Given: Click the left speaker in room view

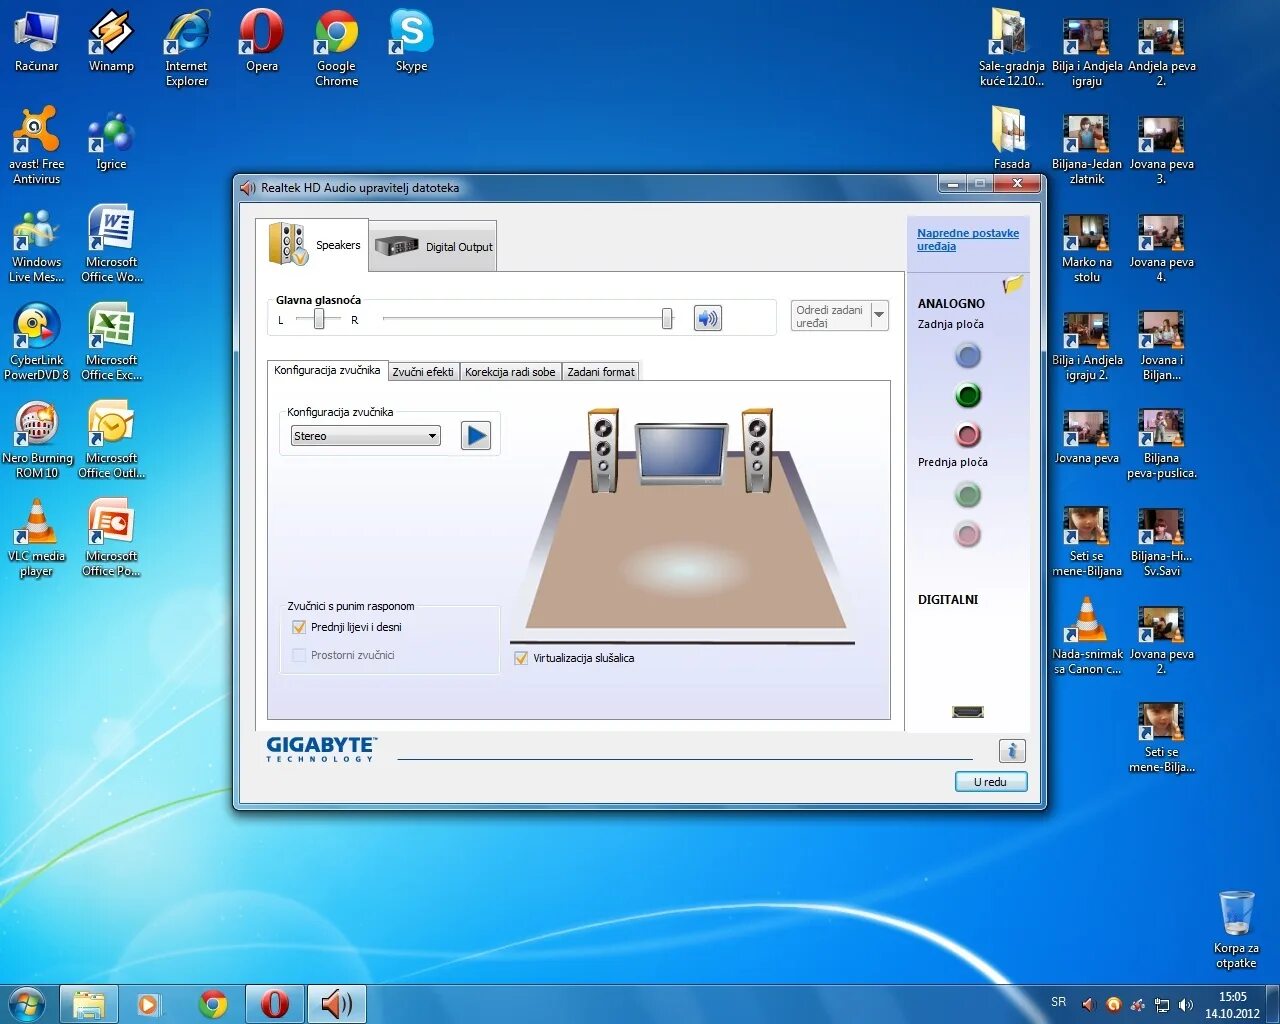Looking at the screenshot, I should (603, 450).
